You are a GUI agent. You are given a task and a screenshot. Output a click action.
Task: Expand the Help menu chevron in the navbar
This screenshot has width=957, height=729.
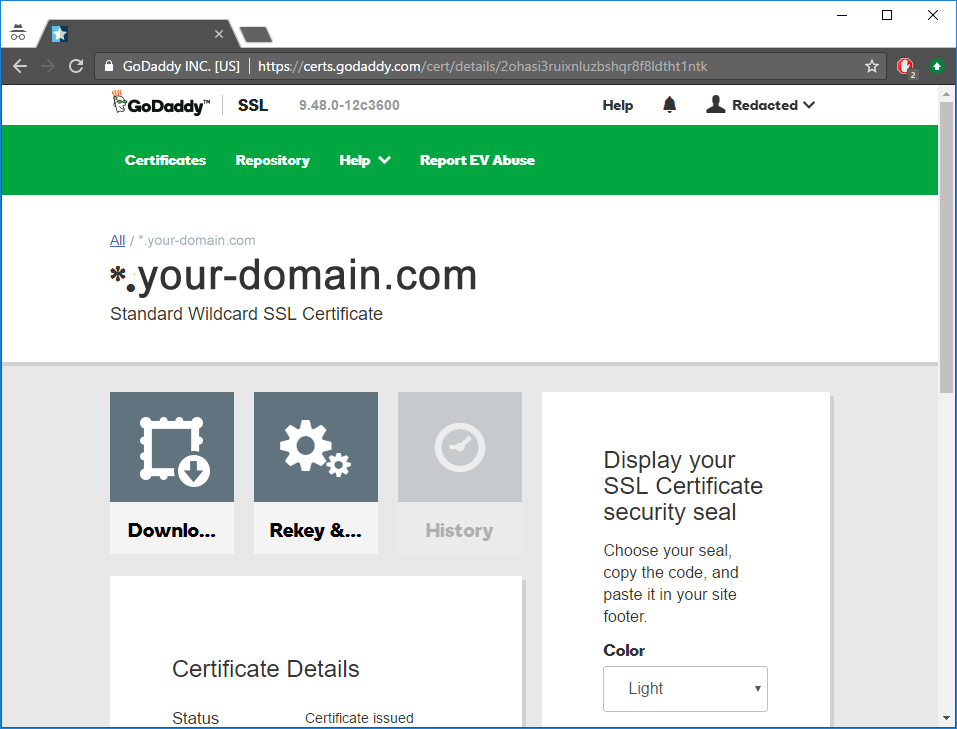(x=383, y=160)
